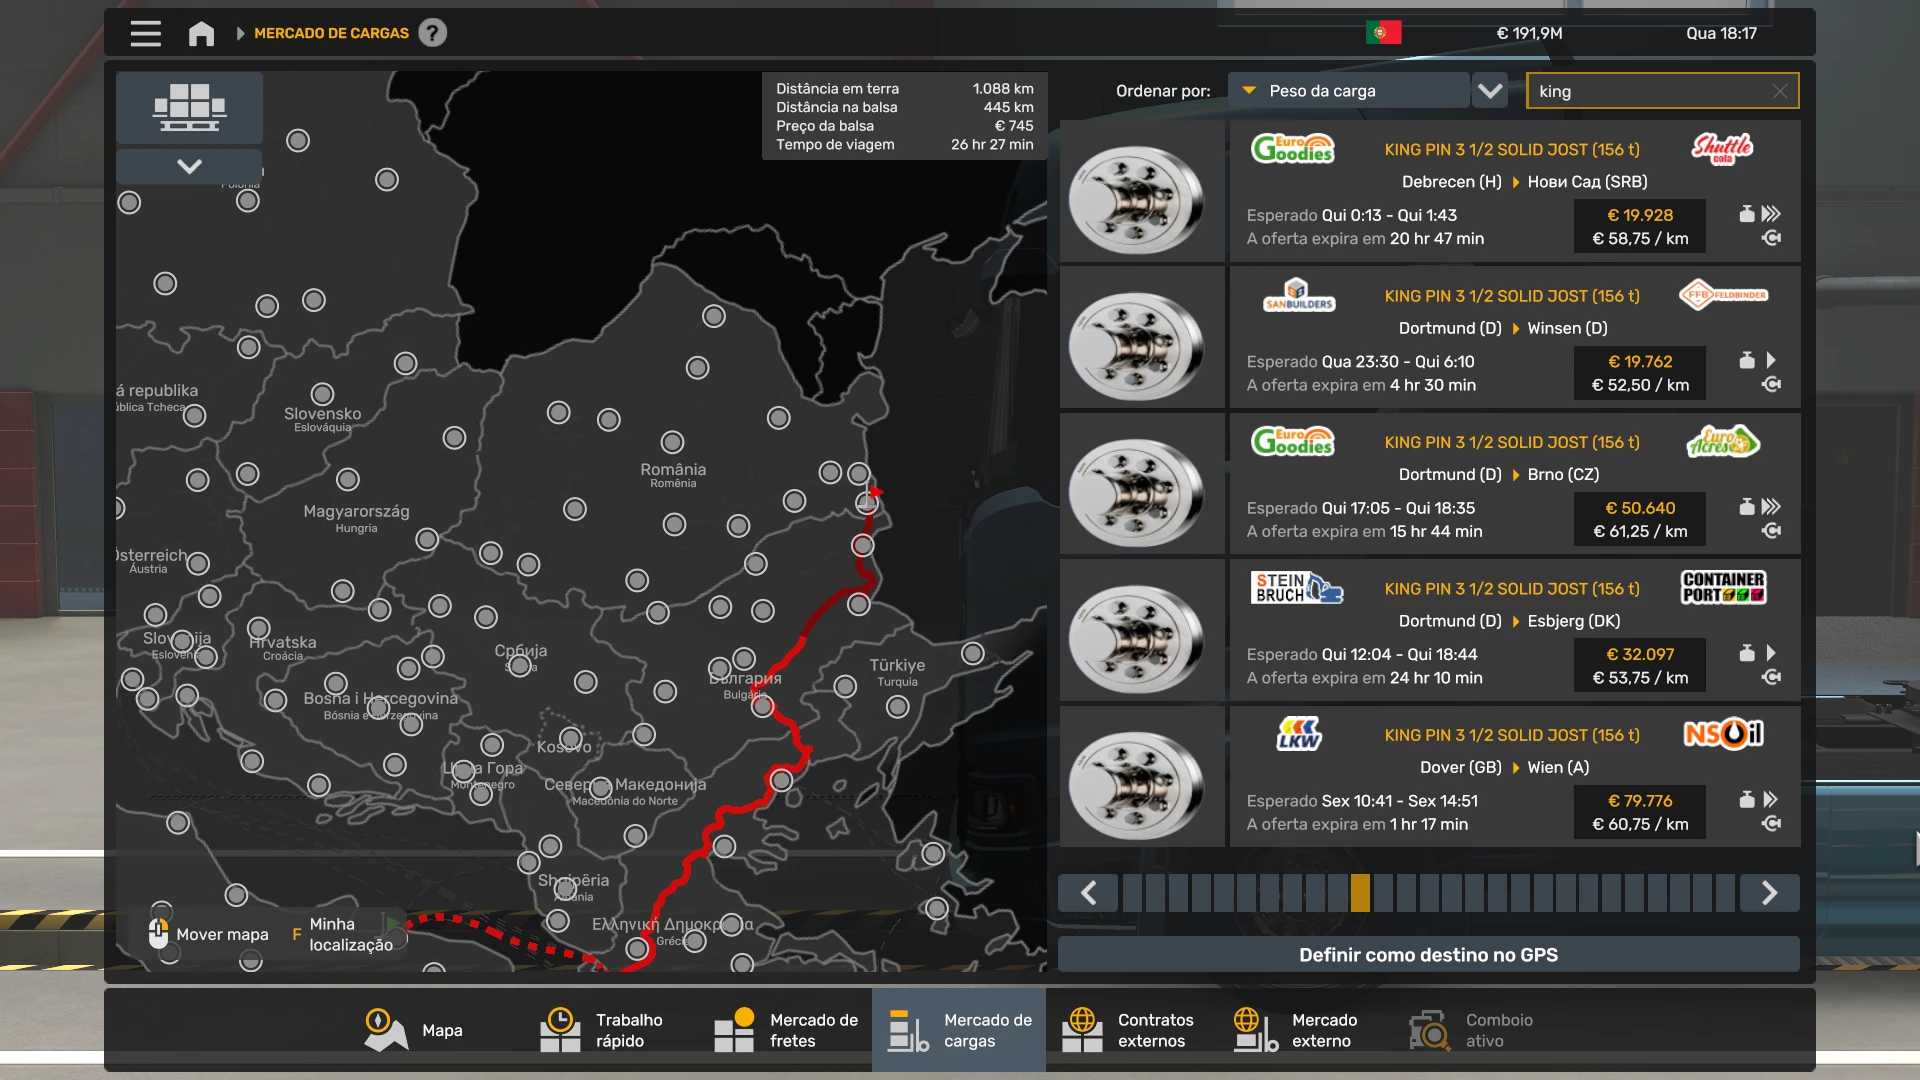This screenshot has height=1080, width=1920.
Task: Open the help question mark icon
Action: click(432, 33)
